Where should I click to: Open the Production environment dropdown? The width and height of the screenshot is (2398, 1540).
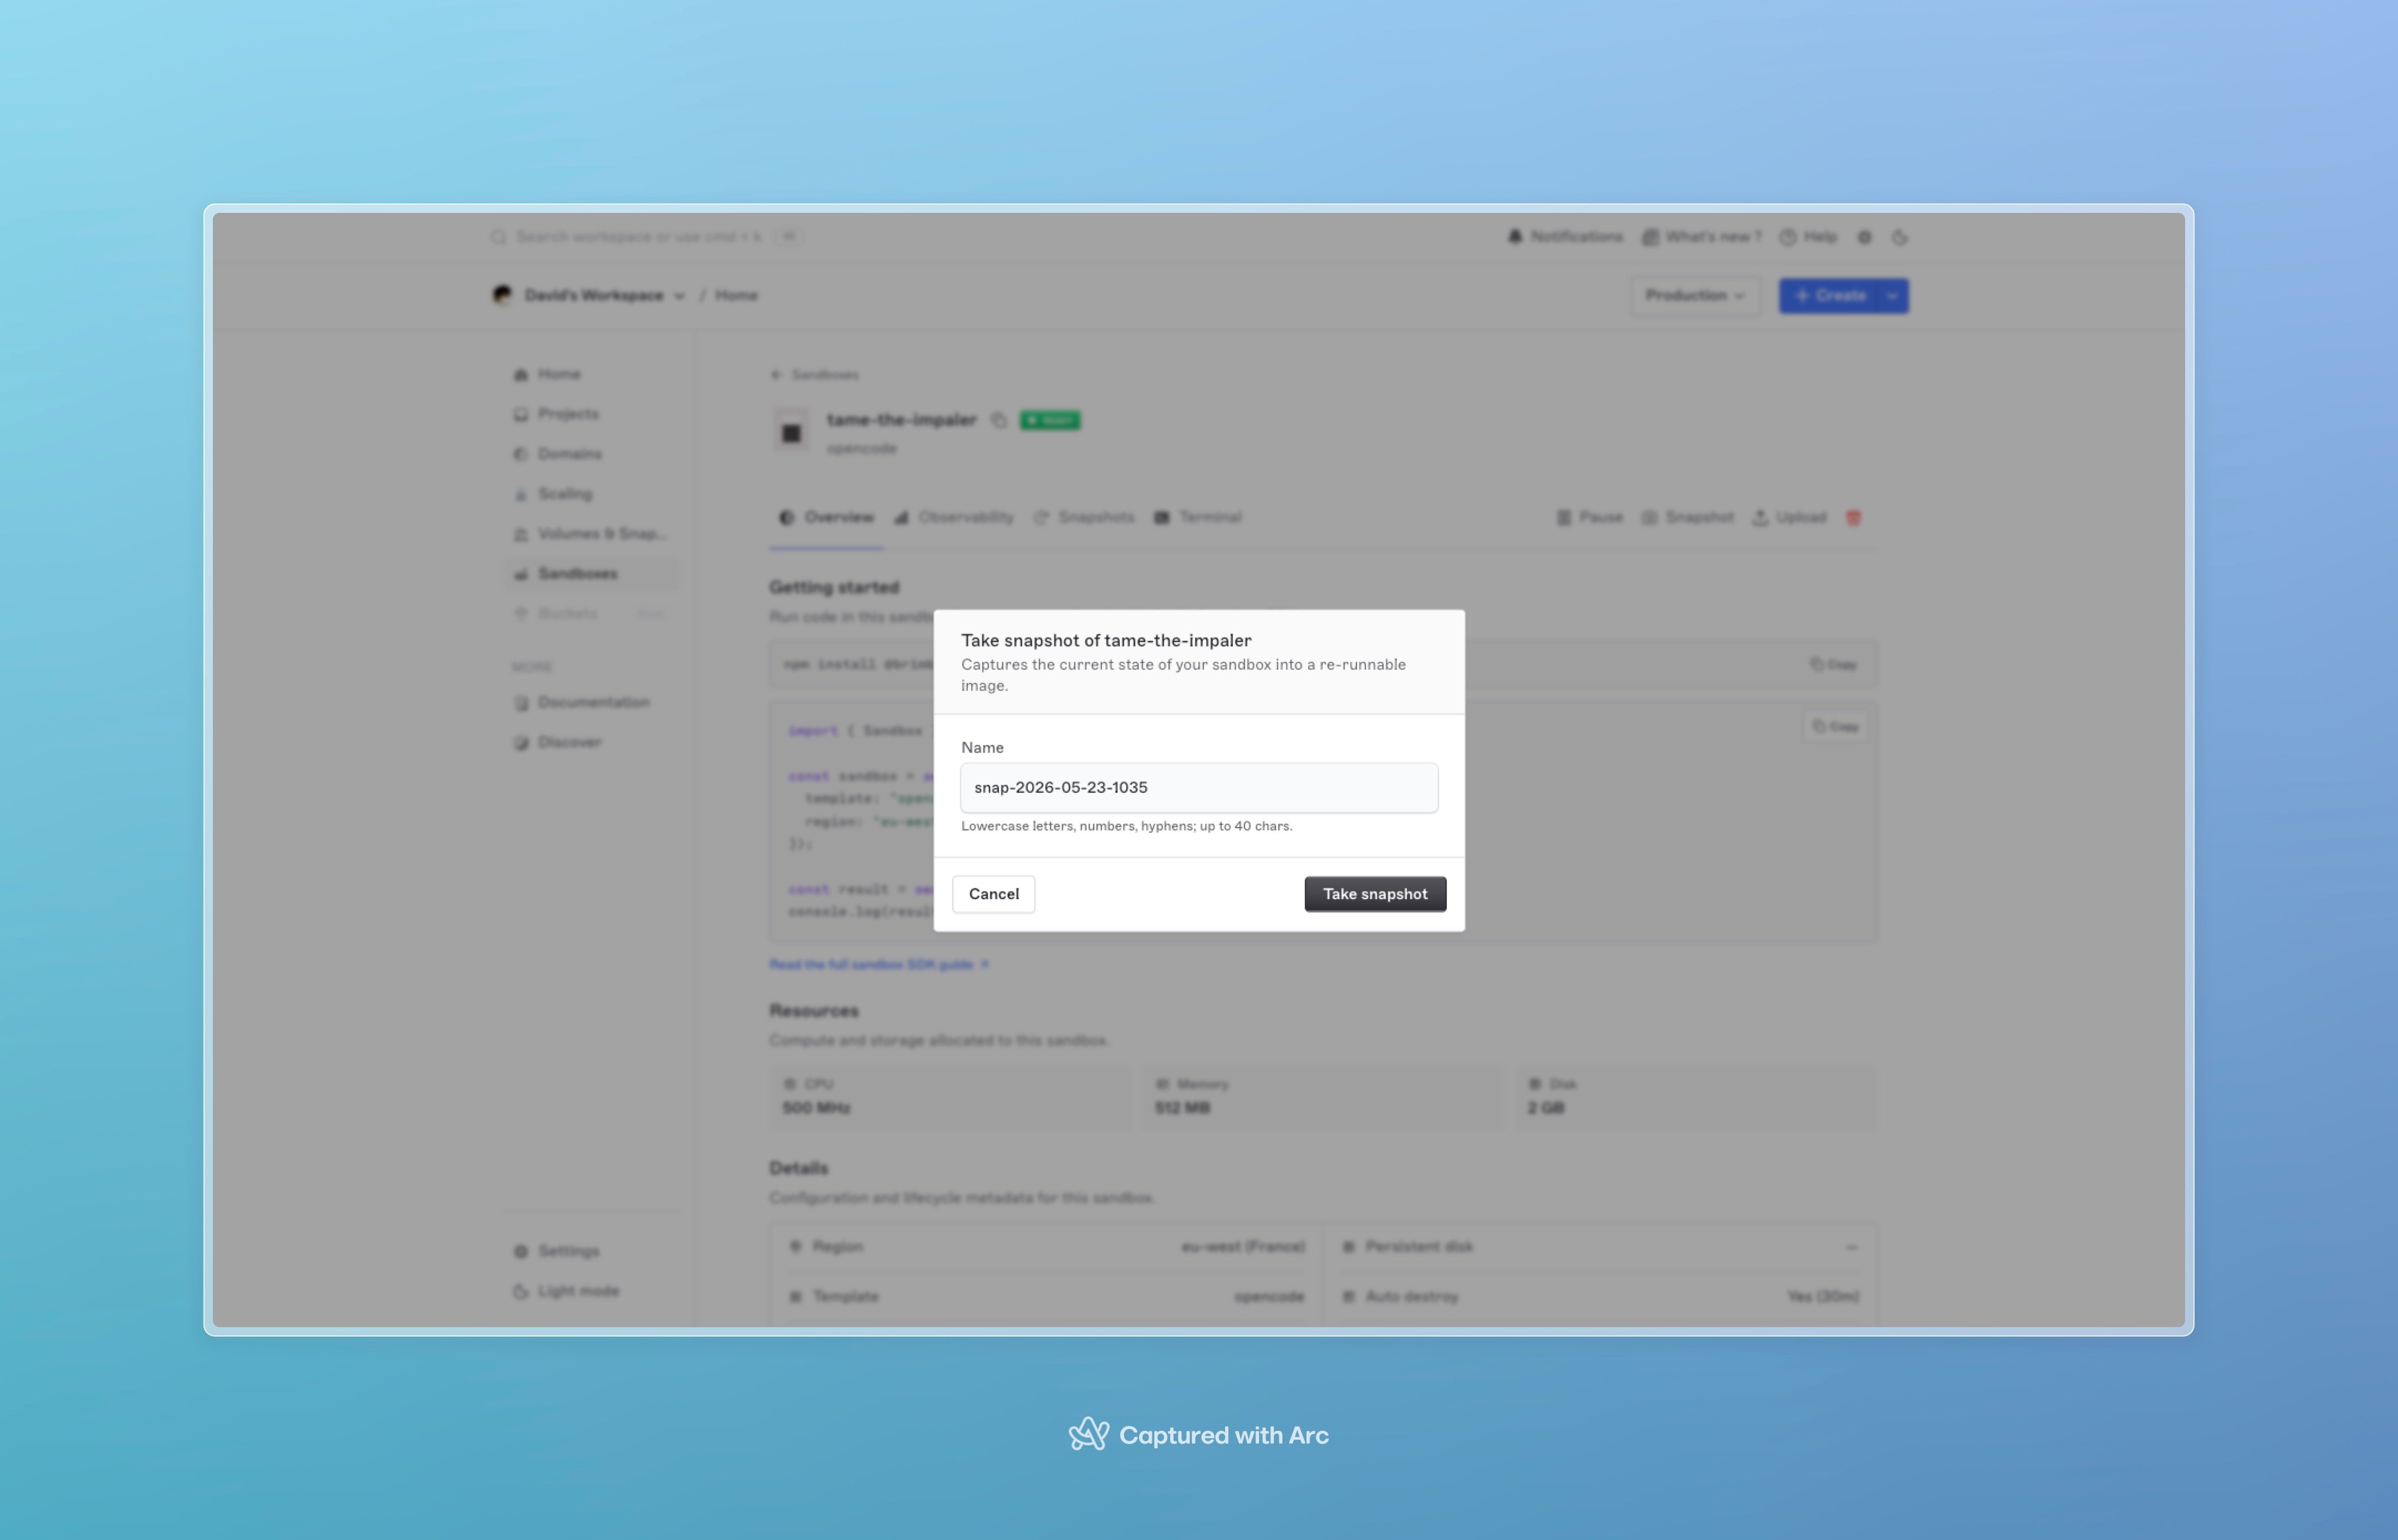(1695, 295)
